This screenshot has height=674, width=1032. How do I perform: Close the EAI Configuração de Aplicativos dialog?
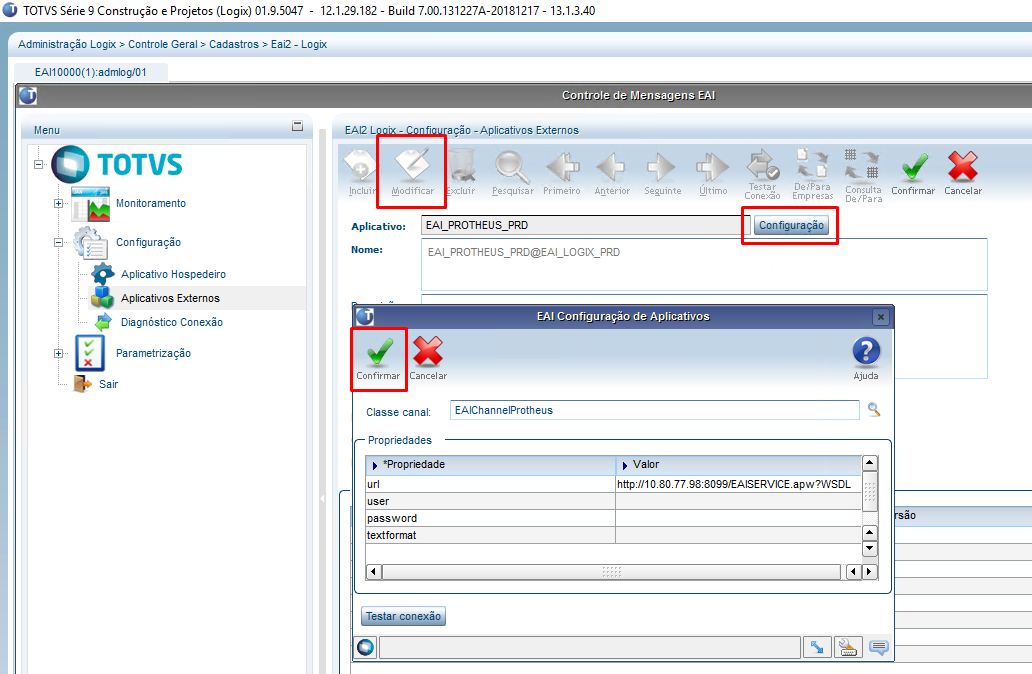coord(881,317)
